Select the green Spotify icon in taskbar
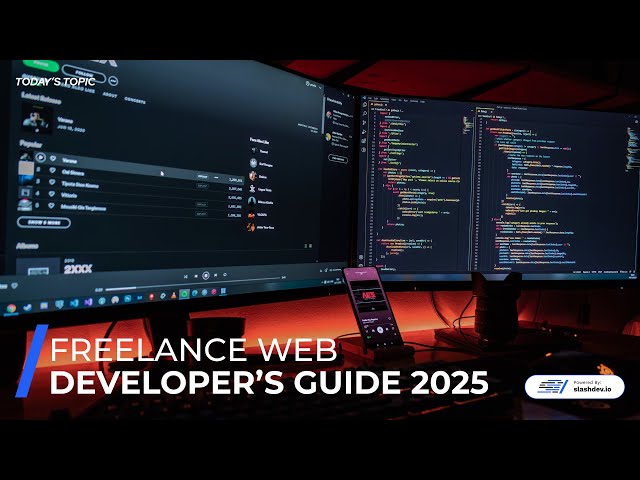This screenshot has height=480, width=640. tap(184, 294)
